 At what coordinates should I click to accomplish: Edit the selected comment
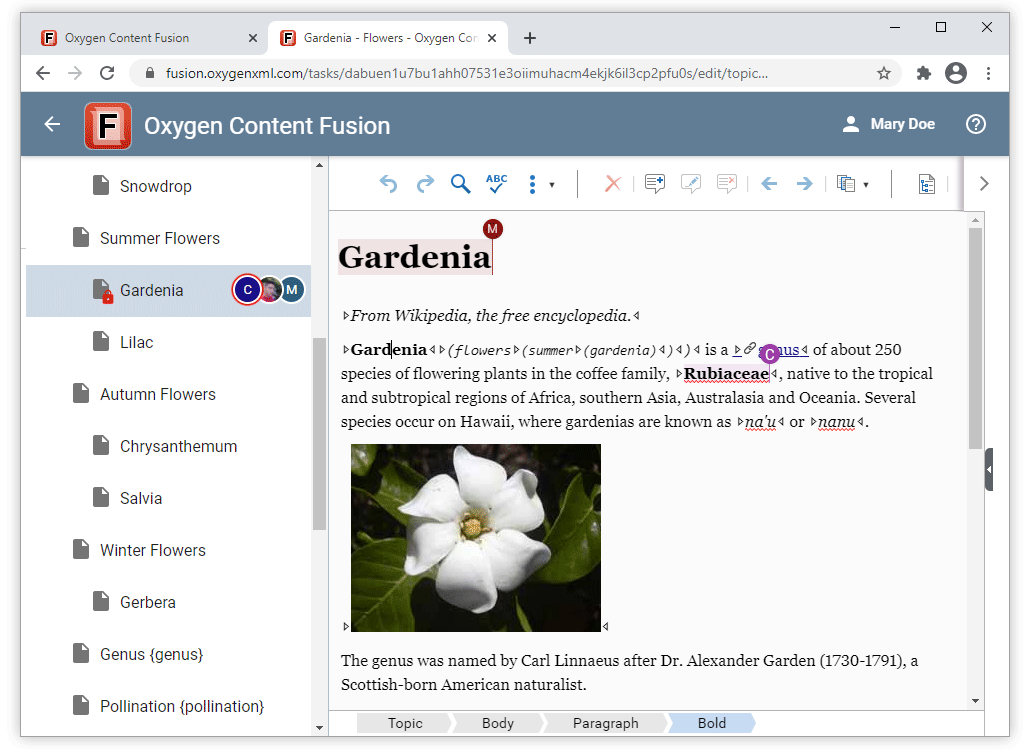pyautogui.click(x=691, y=184)
